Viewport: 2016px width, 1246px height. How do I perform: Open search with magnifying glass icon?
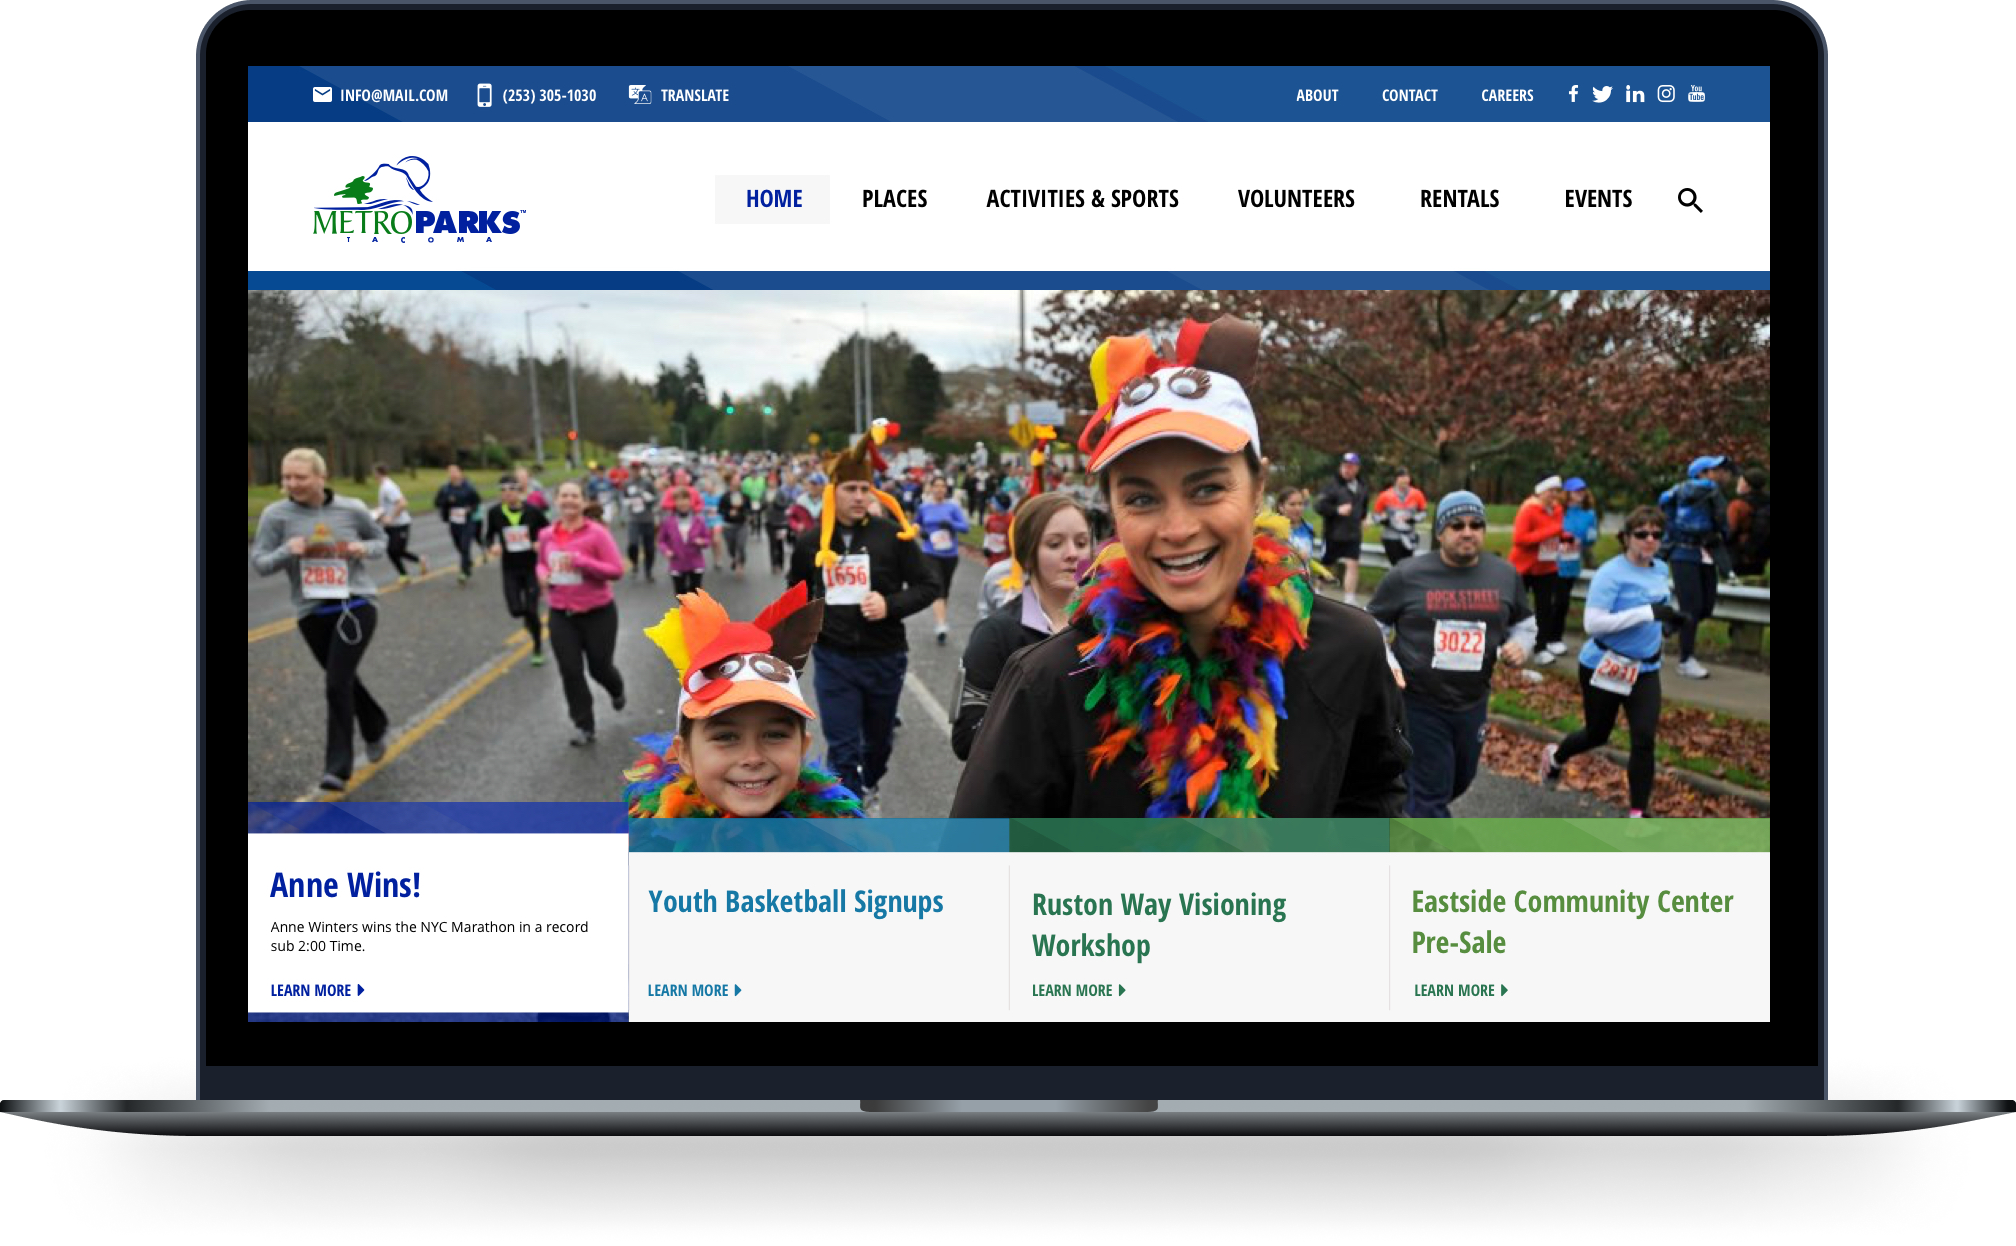(1689, 200)
